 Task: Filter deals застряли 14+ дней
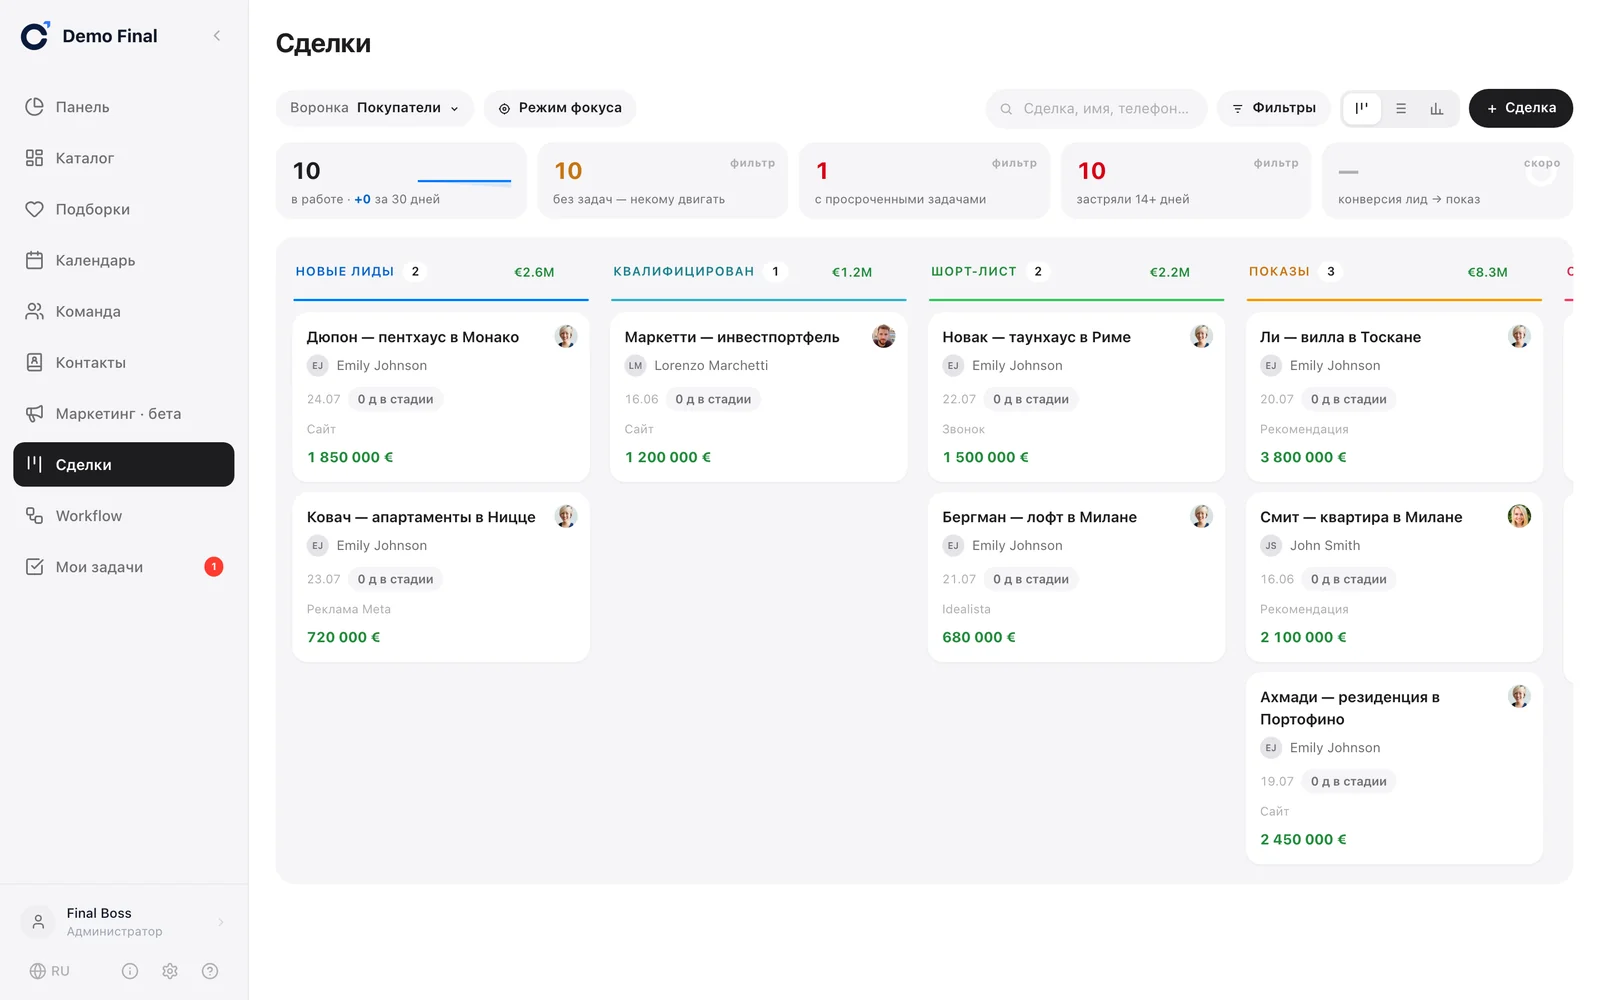point(1186,181)
